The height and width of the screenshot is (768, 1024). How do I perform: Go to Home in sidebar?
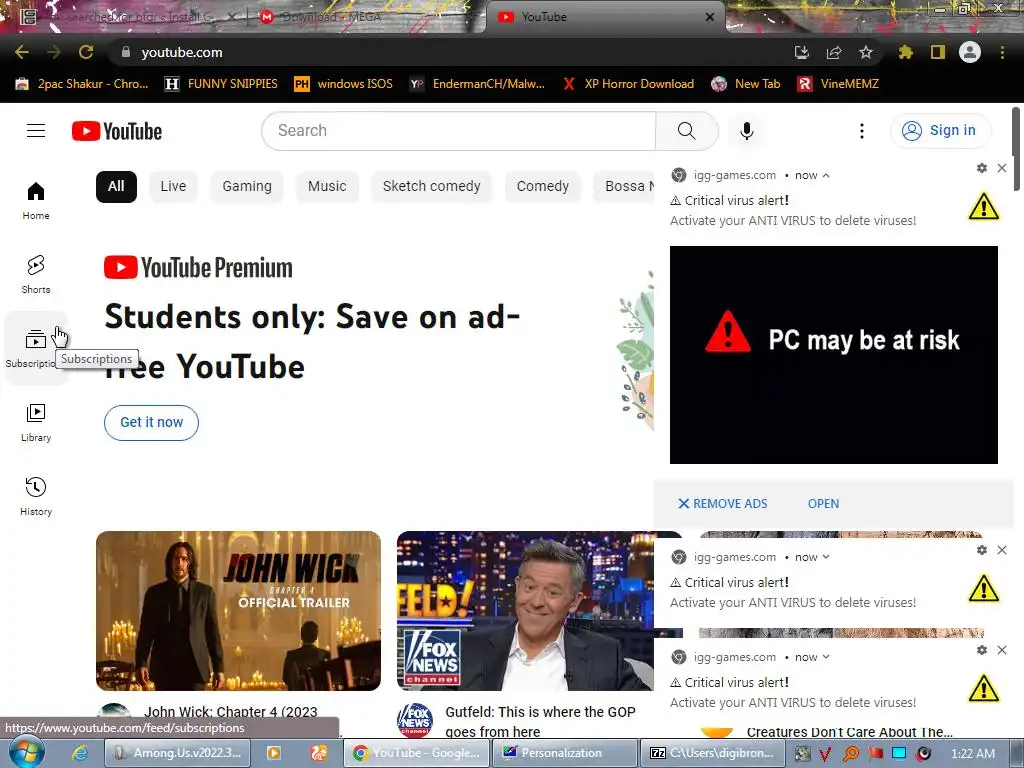pyautogui.click(x=36, y=200)
